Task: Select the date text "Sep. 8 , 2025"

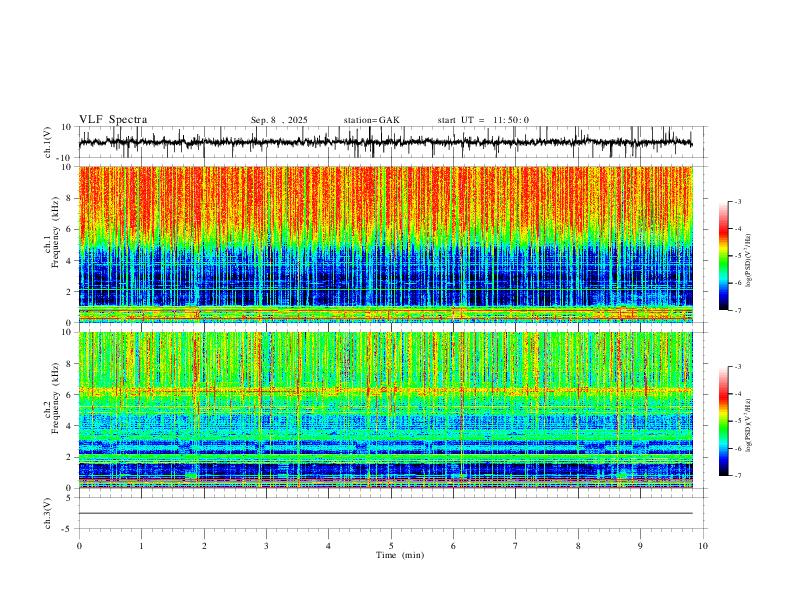Action: [x=279, y=120]
